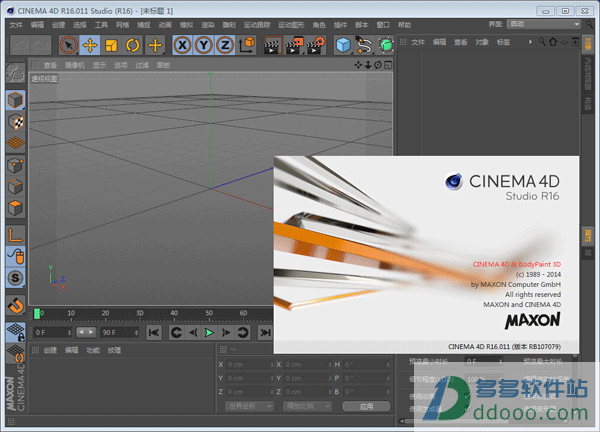Switch to Points mode
600x432 pixels.
[15, 165]
